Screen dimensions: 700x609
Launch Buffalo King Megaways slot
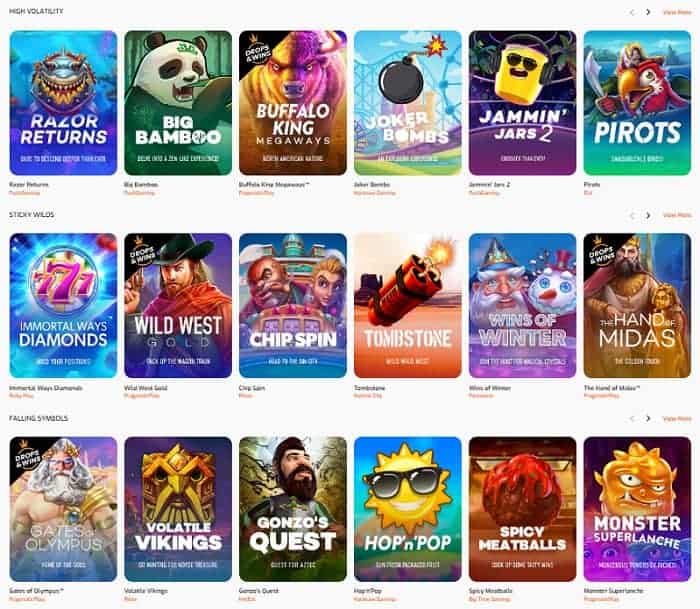(x=293, y=103)
